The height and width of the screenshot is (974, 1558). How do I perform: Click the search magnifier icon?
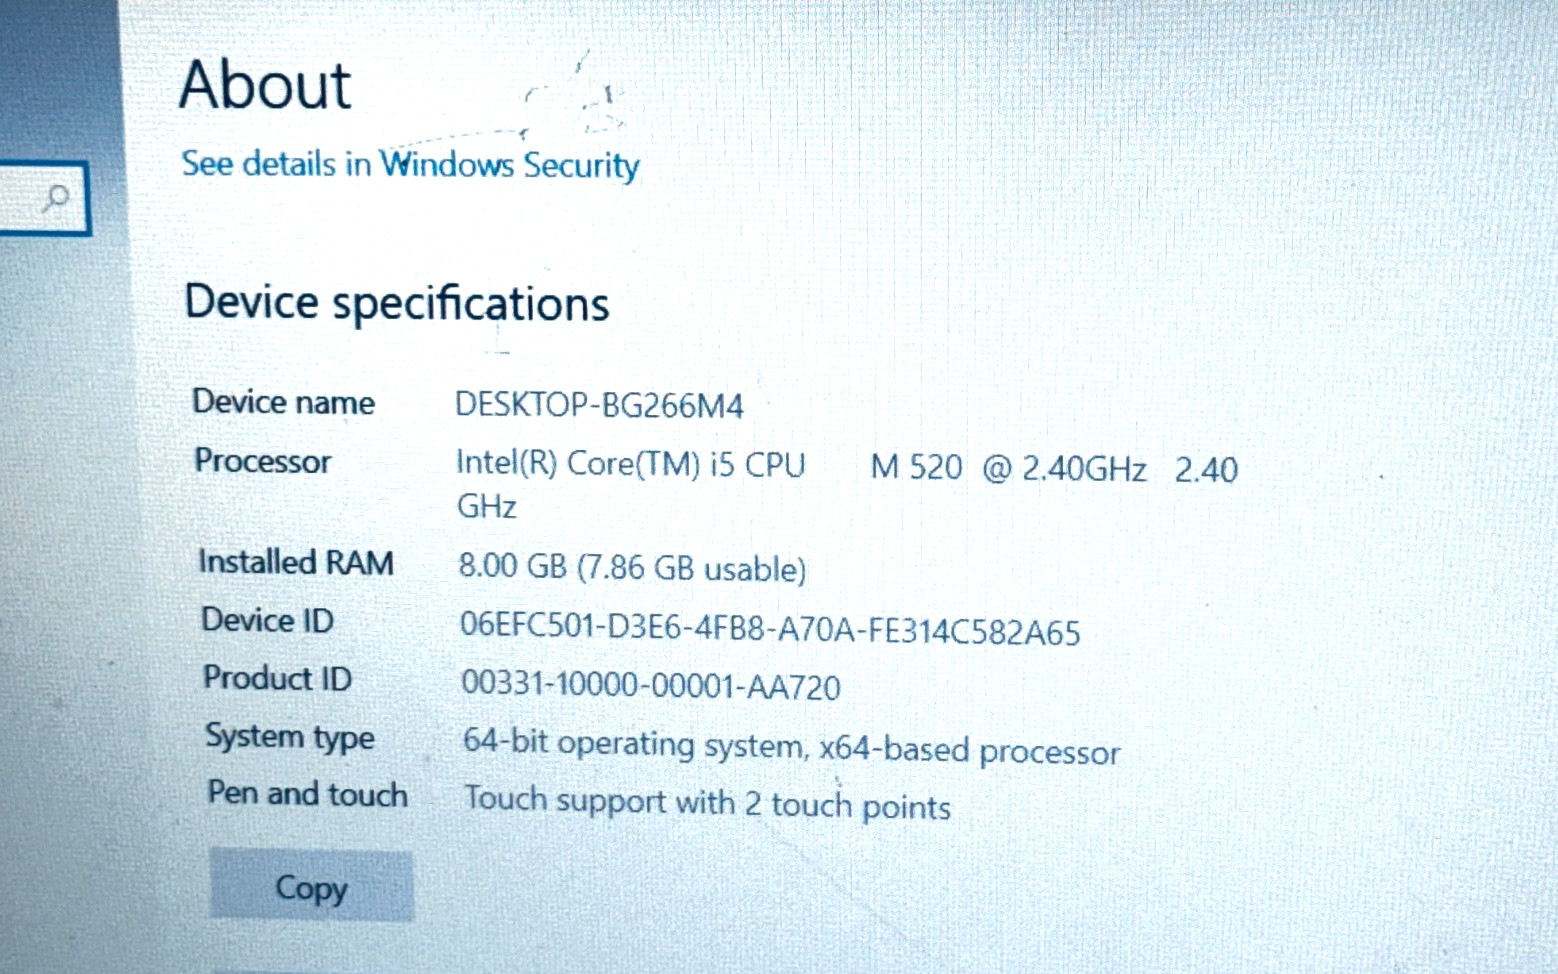(x=56, y=198)
